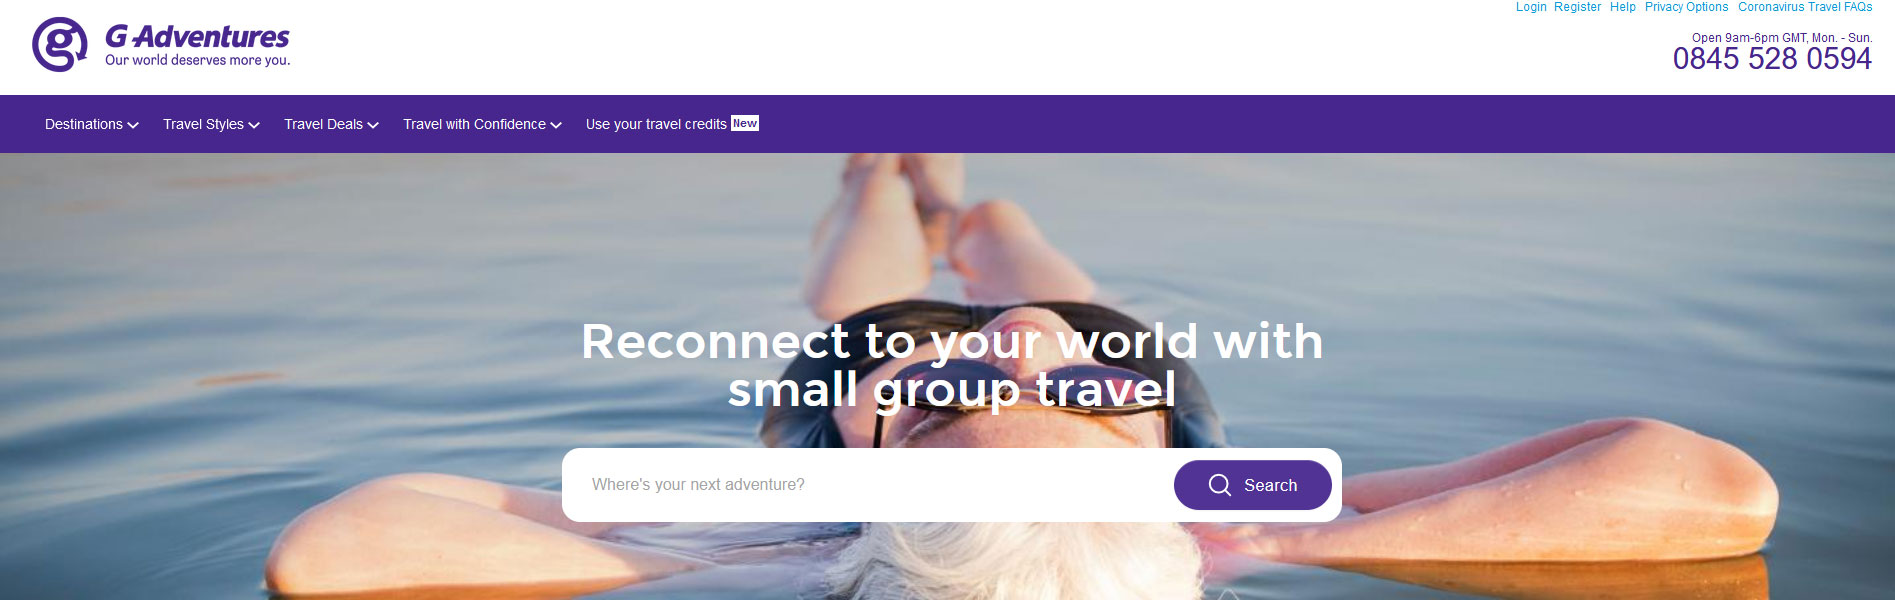
Task: Click the purple Search button
Action: [x=1252, y=485]
